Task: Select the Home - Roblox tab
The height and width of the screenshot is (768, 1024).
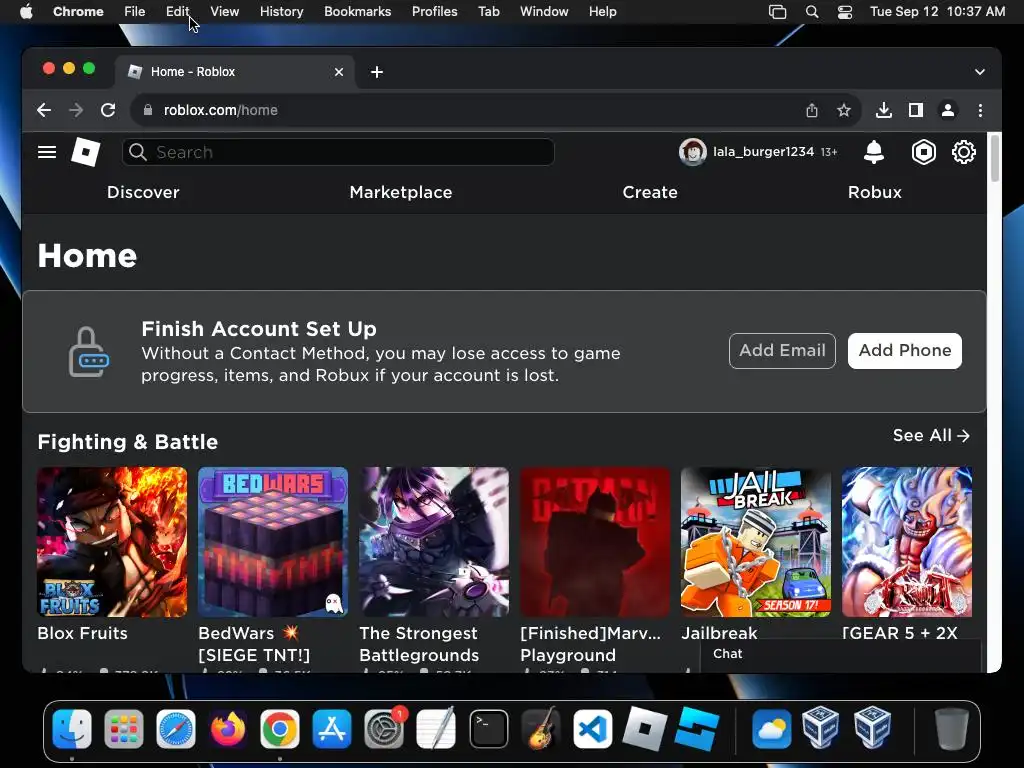Action: click(x=235, y=72)
